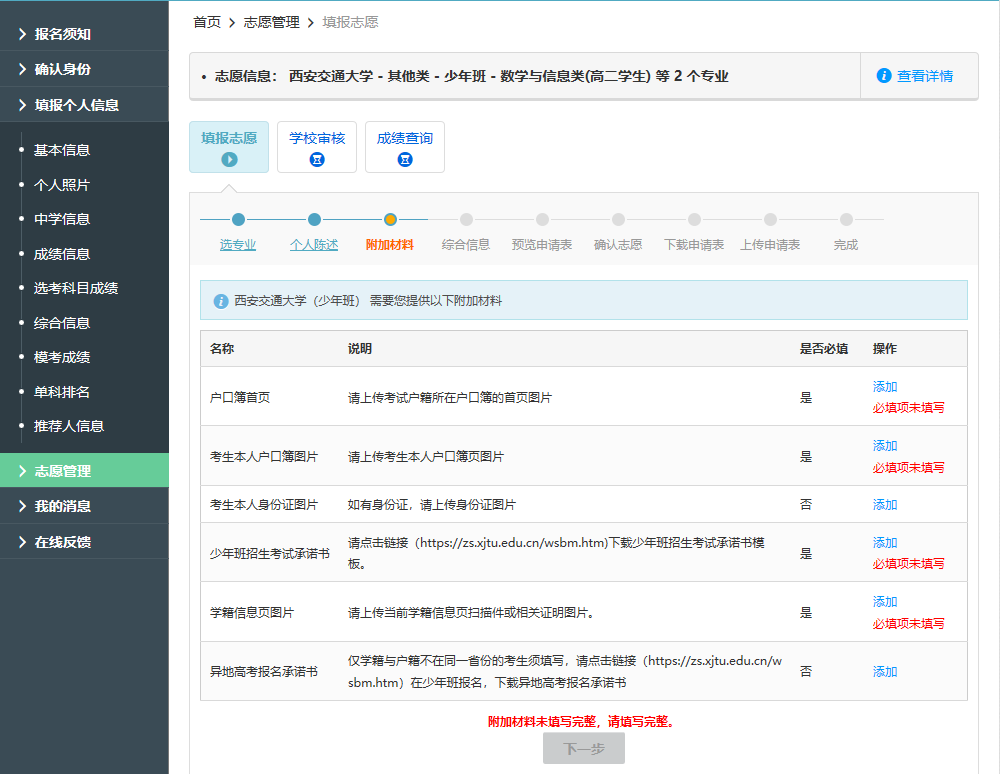Click the 选专业 step circle

(238, 220)
